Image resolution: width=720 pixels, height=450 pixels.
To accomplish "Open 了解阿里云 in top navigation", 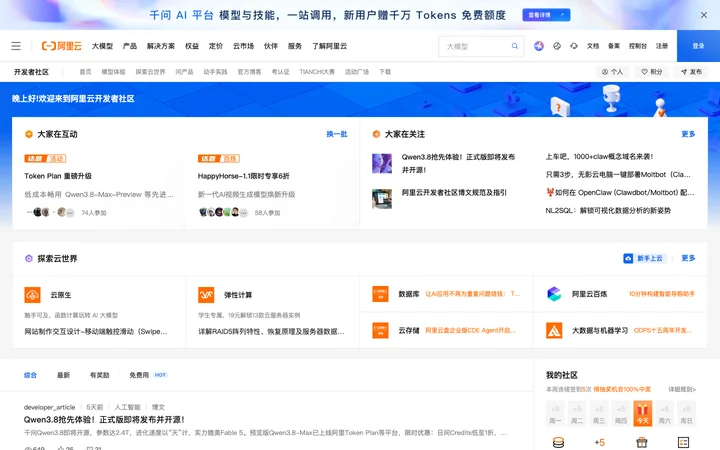I will pyautogui.click(x=330, y=46).
